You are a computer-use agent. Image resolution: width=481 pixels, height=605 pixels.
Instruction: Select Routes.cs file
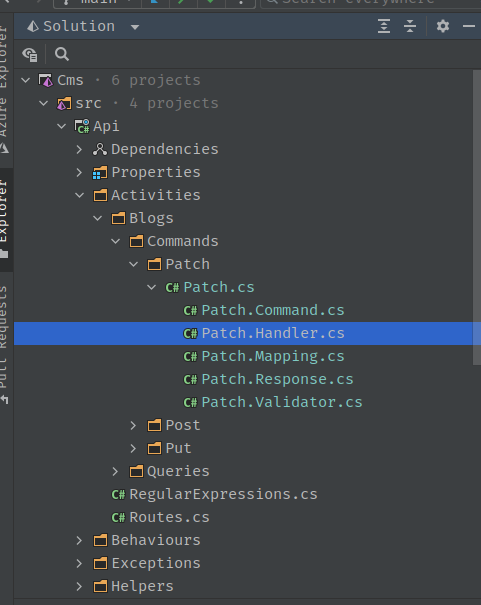(x=169, y=517)
